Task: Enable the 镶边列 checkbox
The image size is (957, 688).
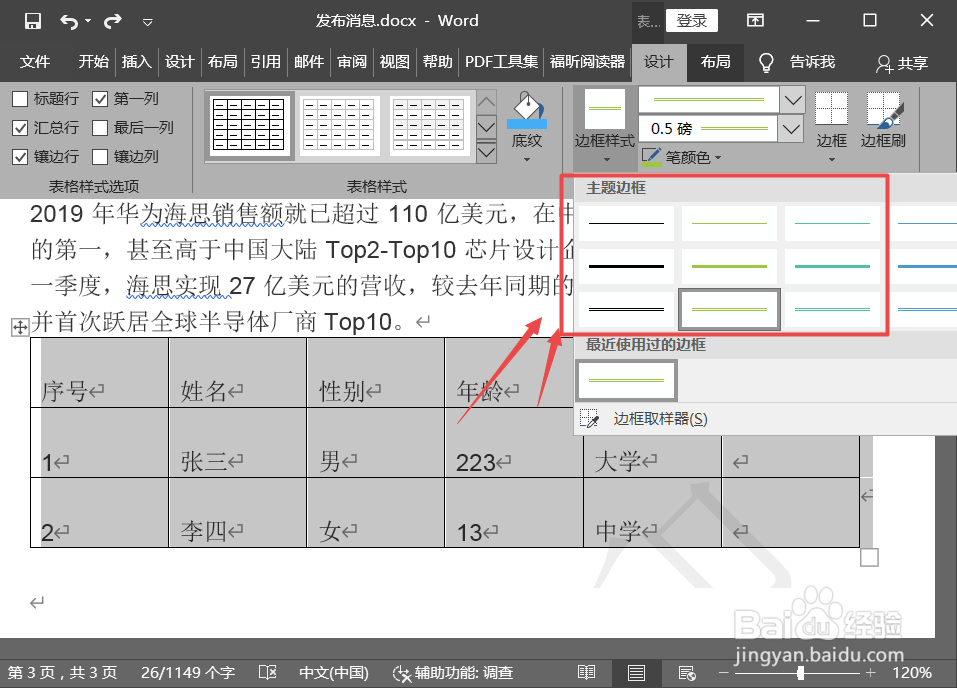Action: [100, 157]
